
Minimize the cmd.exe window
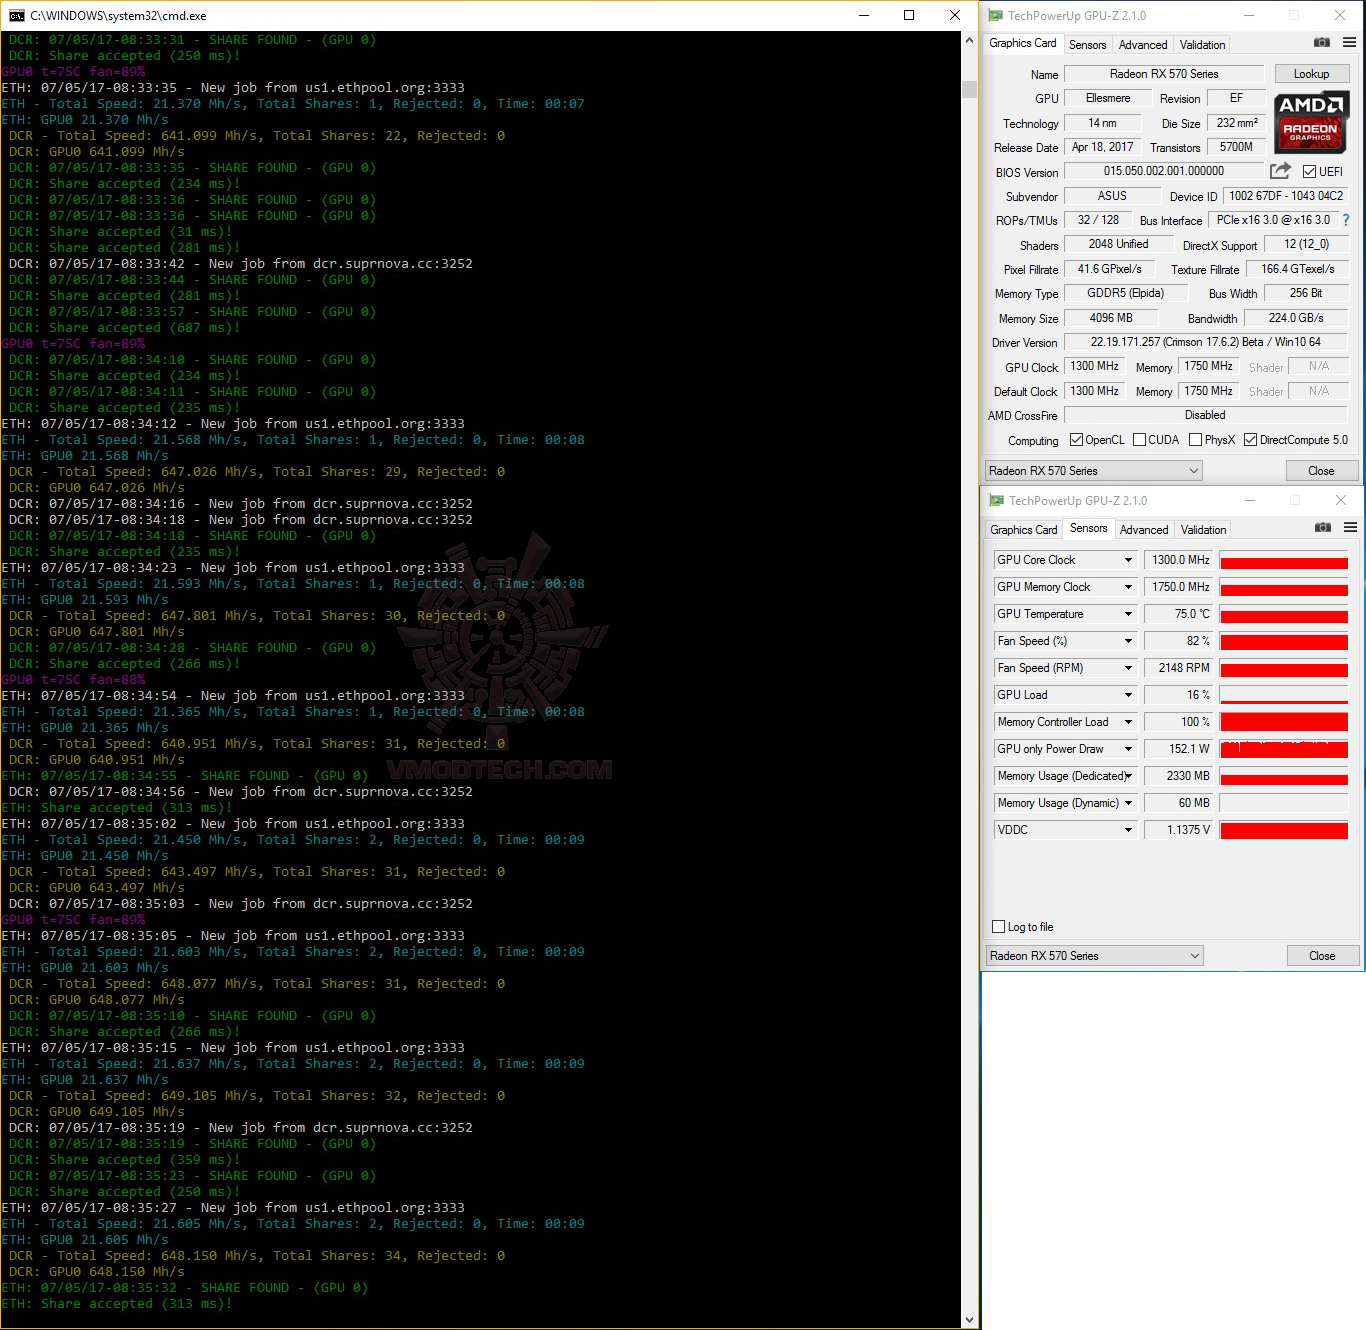click(863, 15)
